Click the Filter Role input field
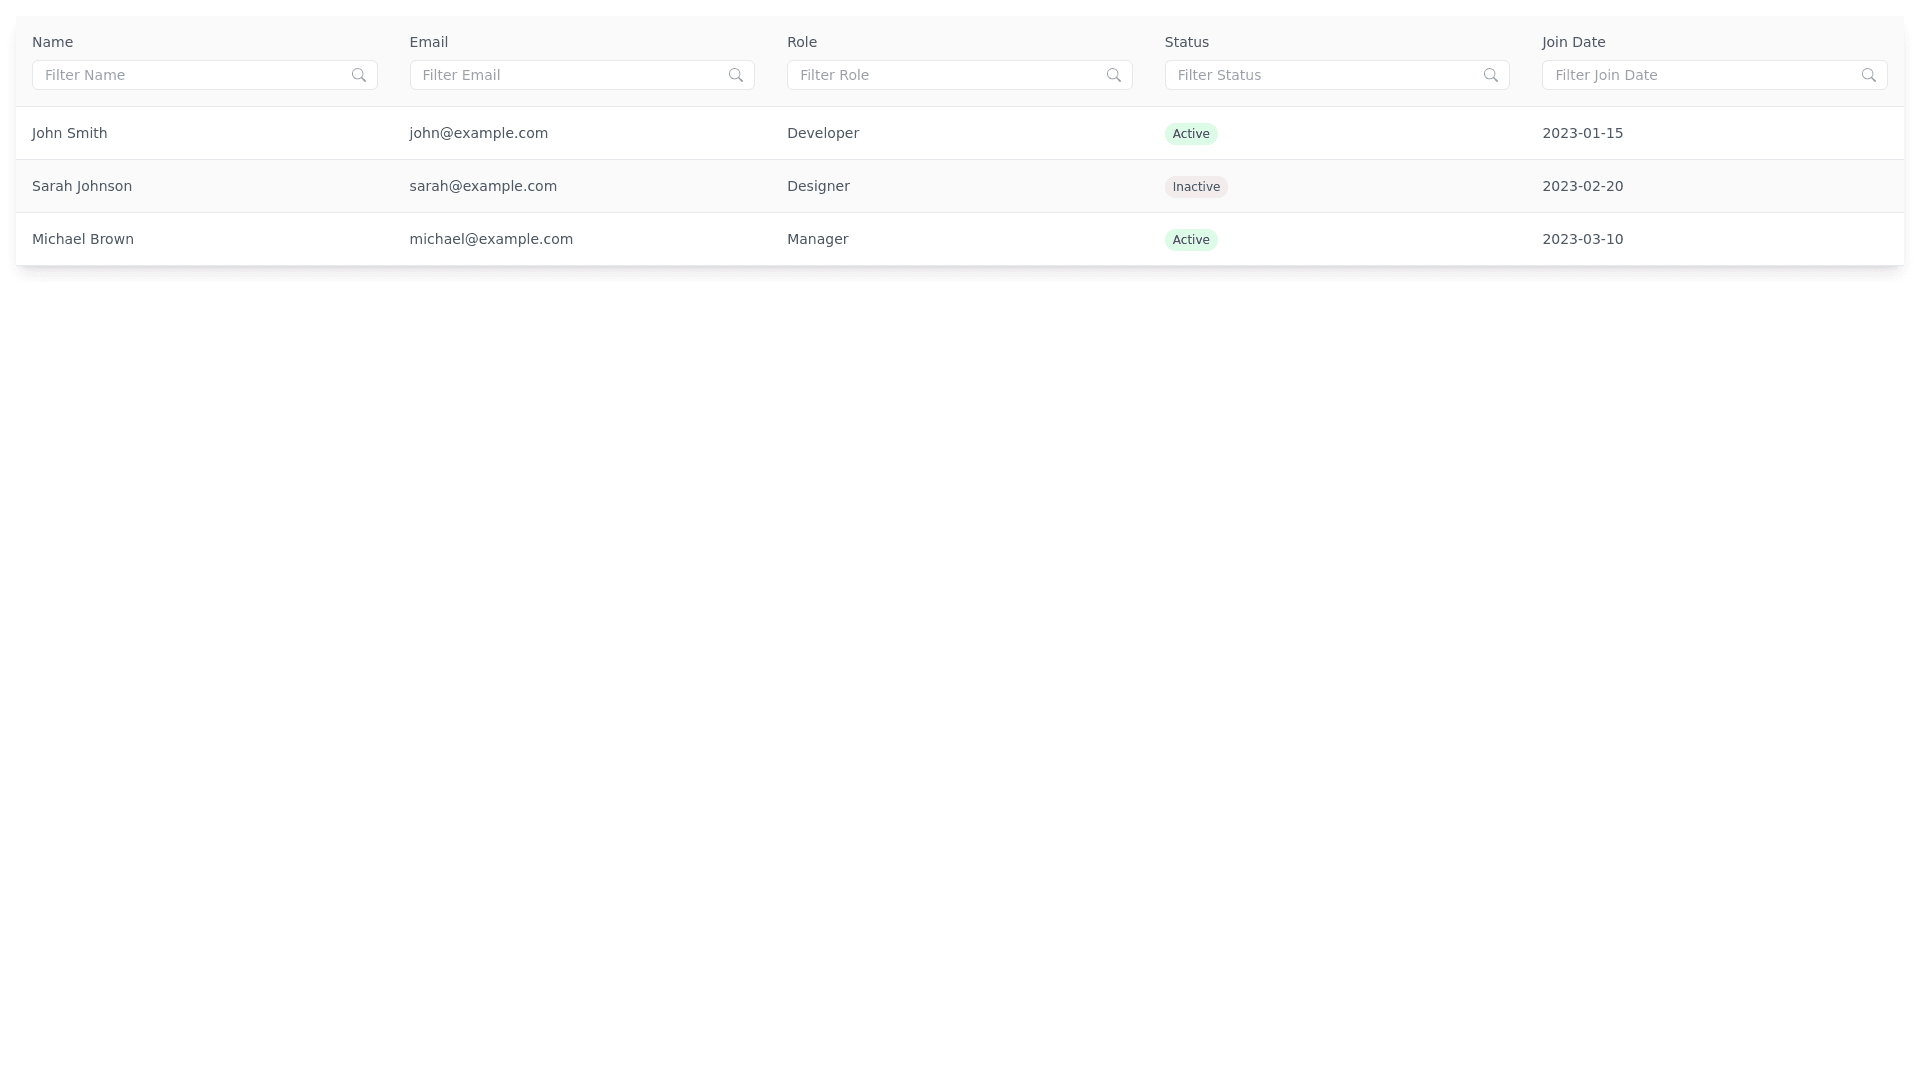The height and width of the screenshot is (1080, 1920). pyautogui.click(x=950, y=75)
